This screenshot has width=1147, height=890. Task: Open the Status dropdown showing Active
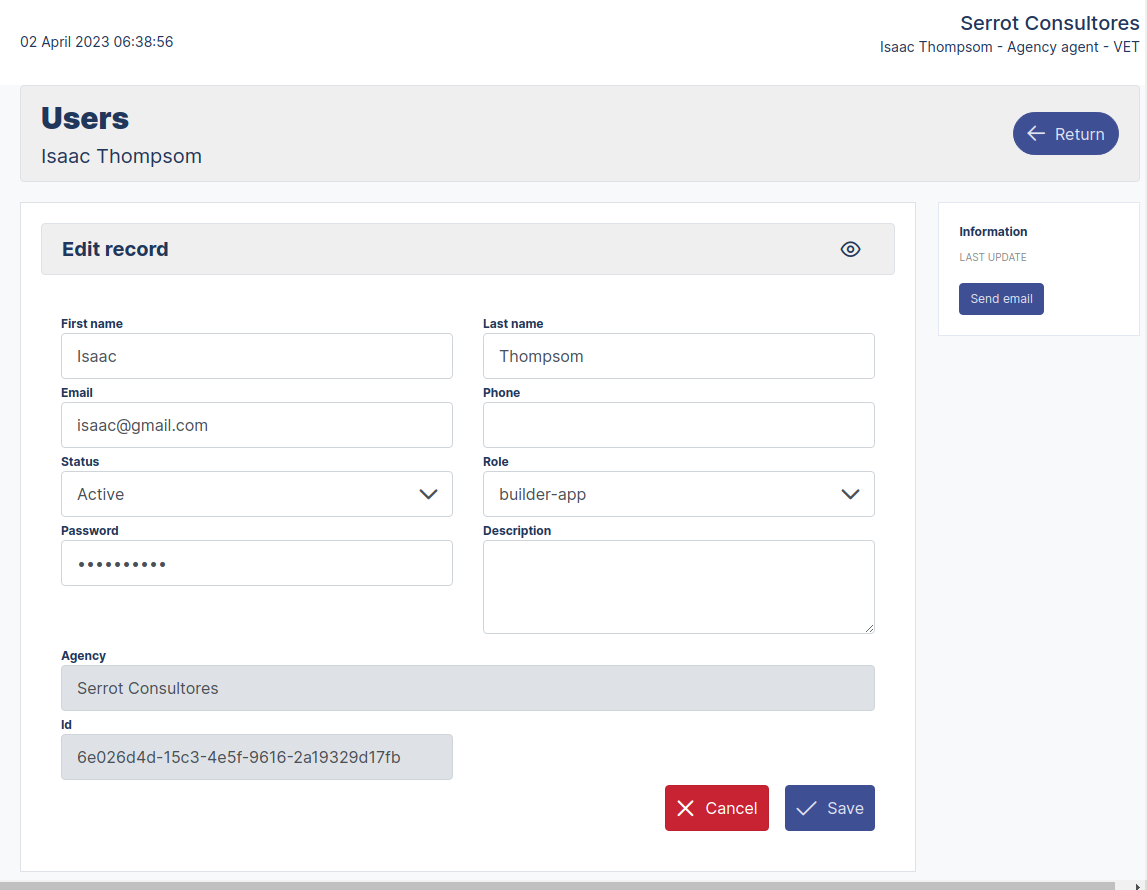pos(257,494)
